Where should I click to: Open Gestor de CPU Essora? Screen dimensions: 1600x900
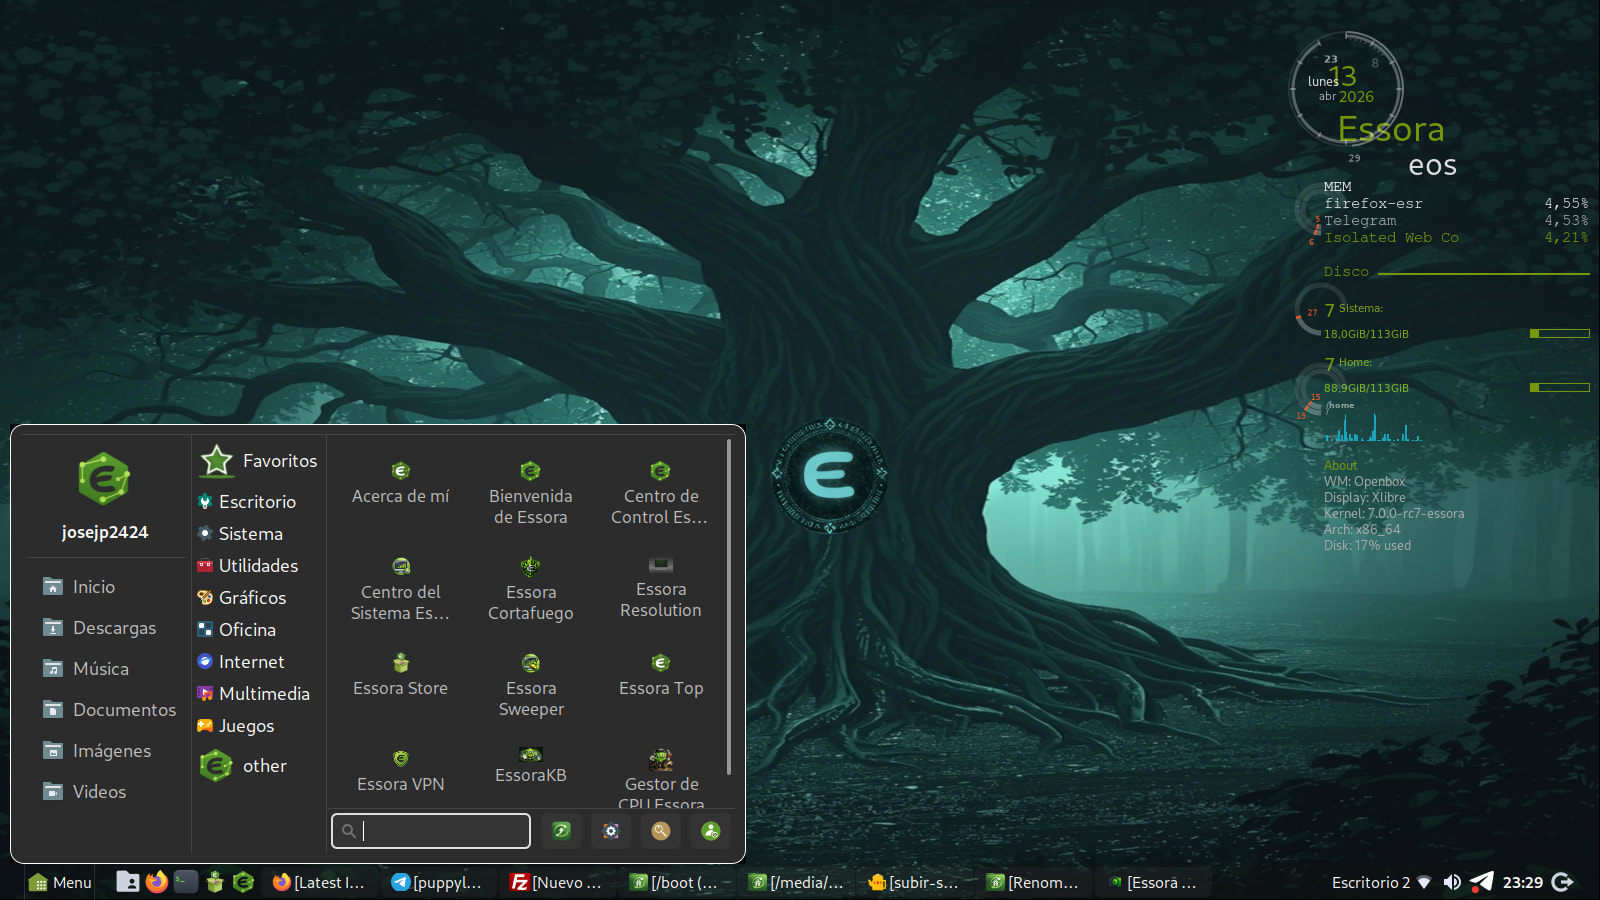(x=660, y=780)
